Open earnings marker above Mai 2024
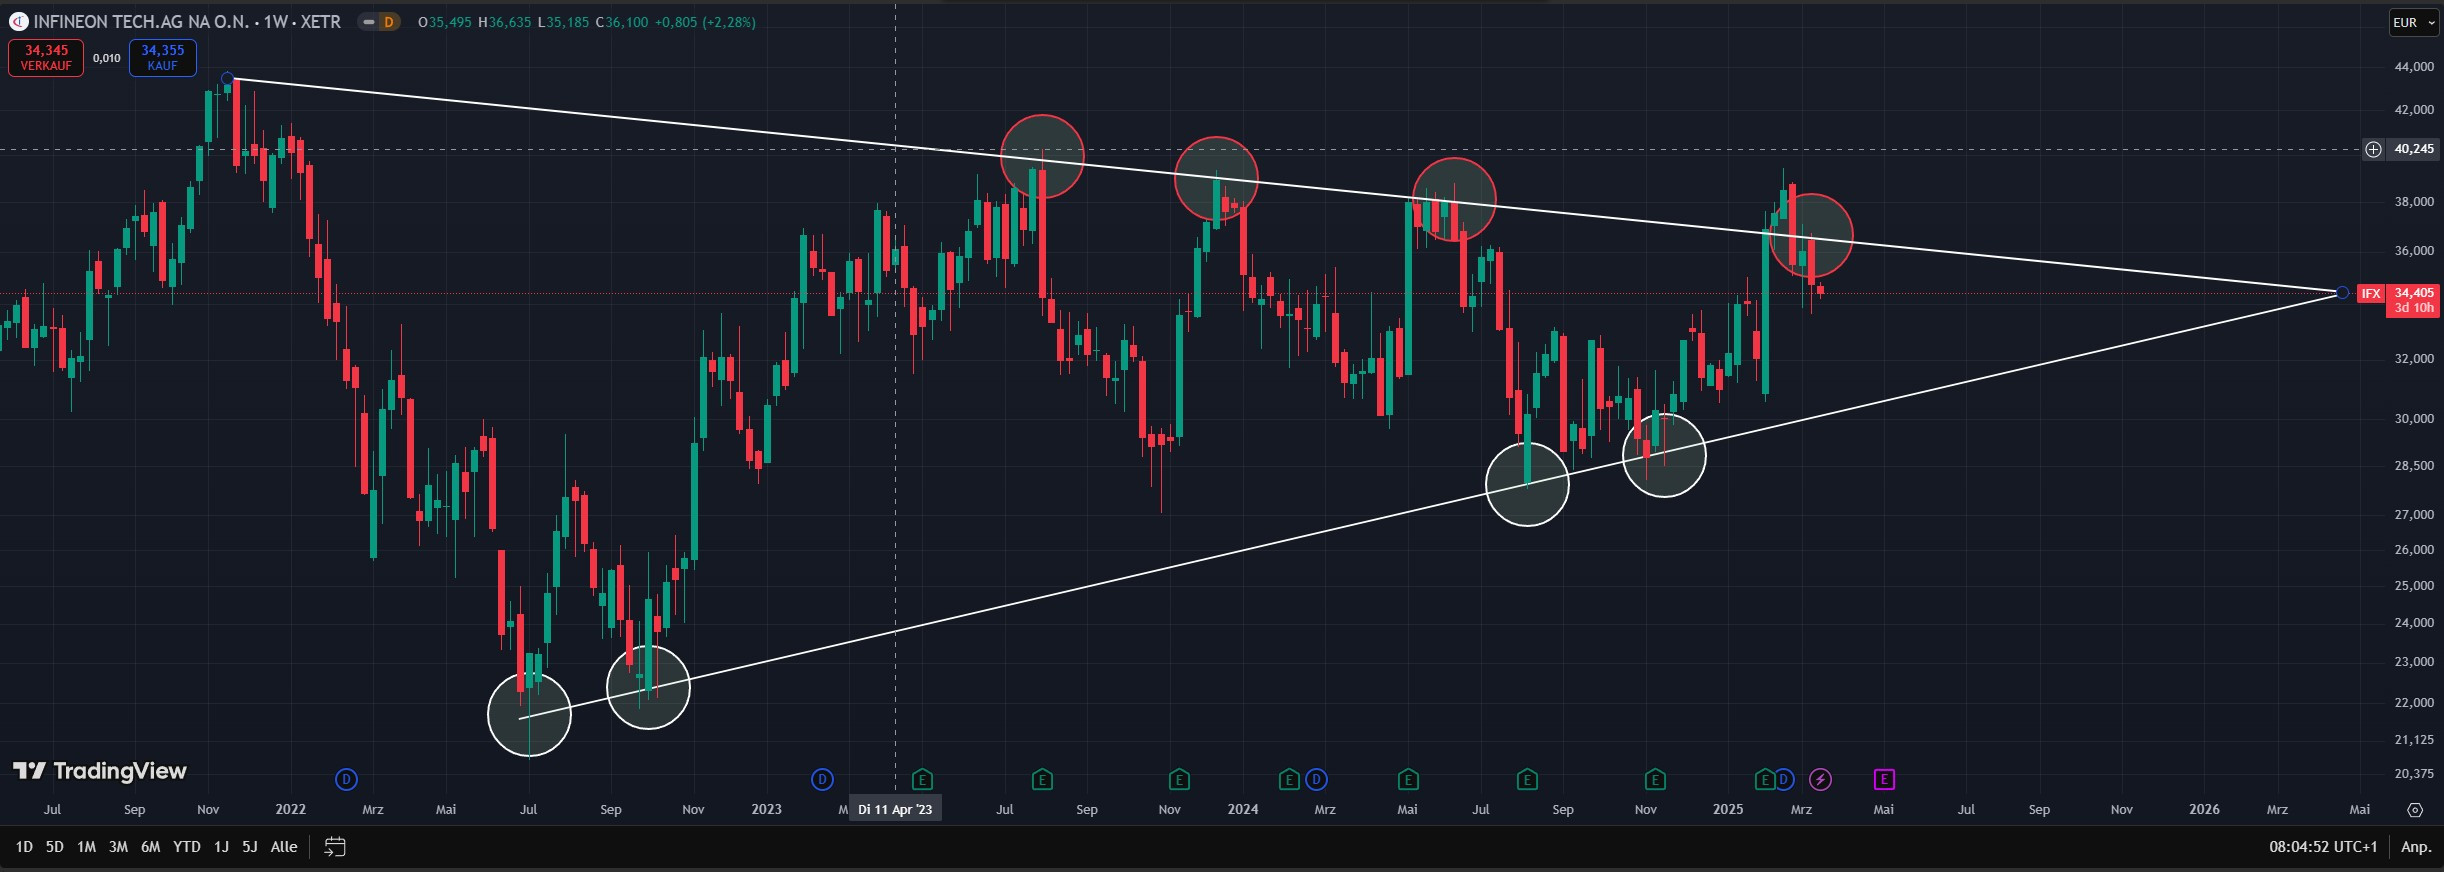The image size is (2444, 872). click(1408, 779)
